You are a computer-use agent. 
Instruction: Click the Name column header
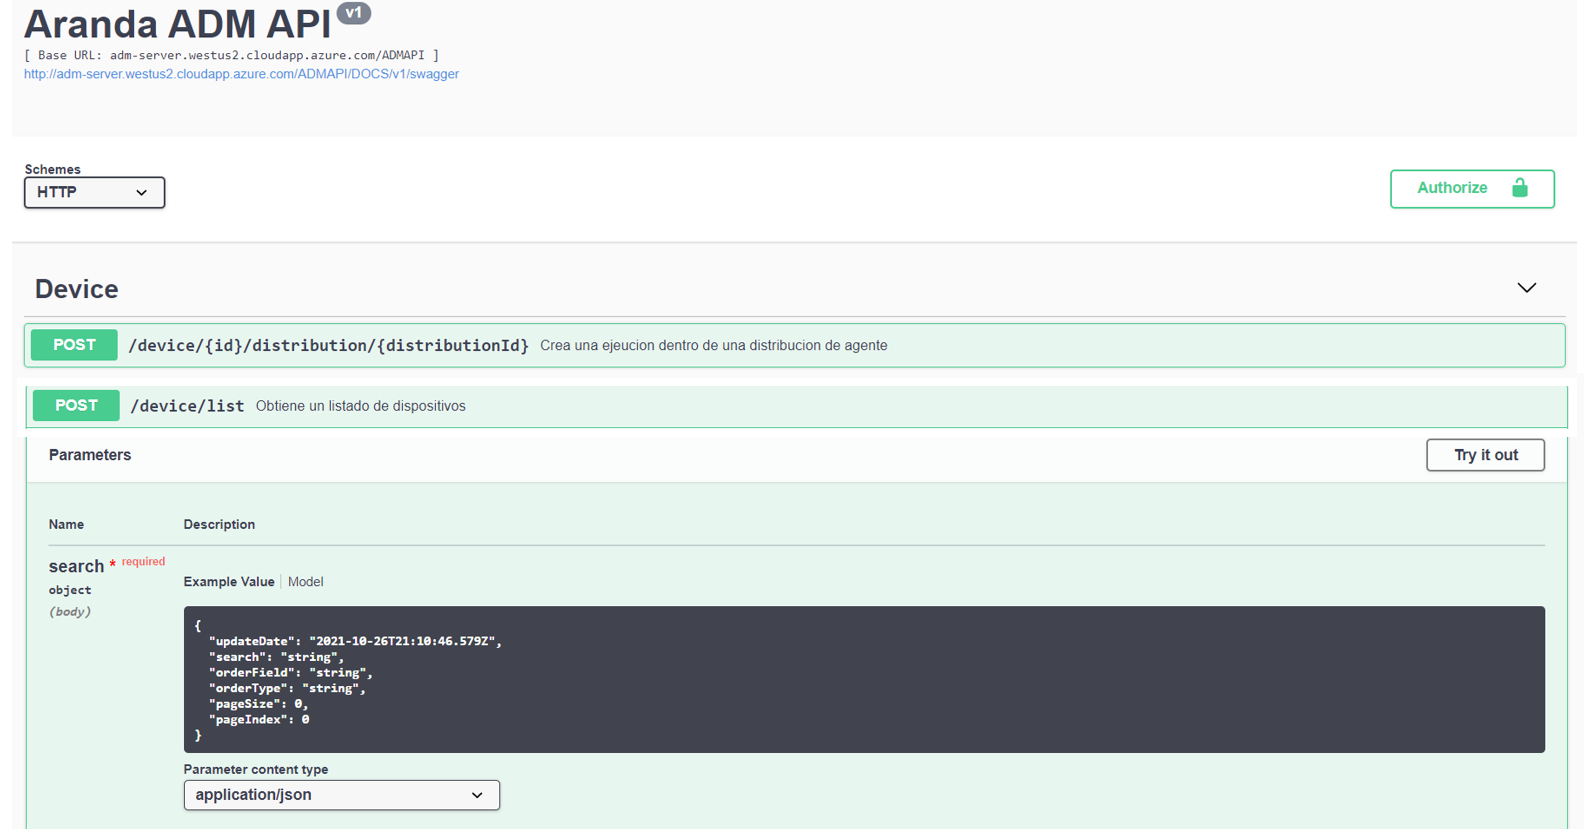point(66,525)
